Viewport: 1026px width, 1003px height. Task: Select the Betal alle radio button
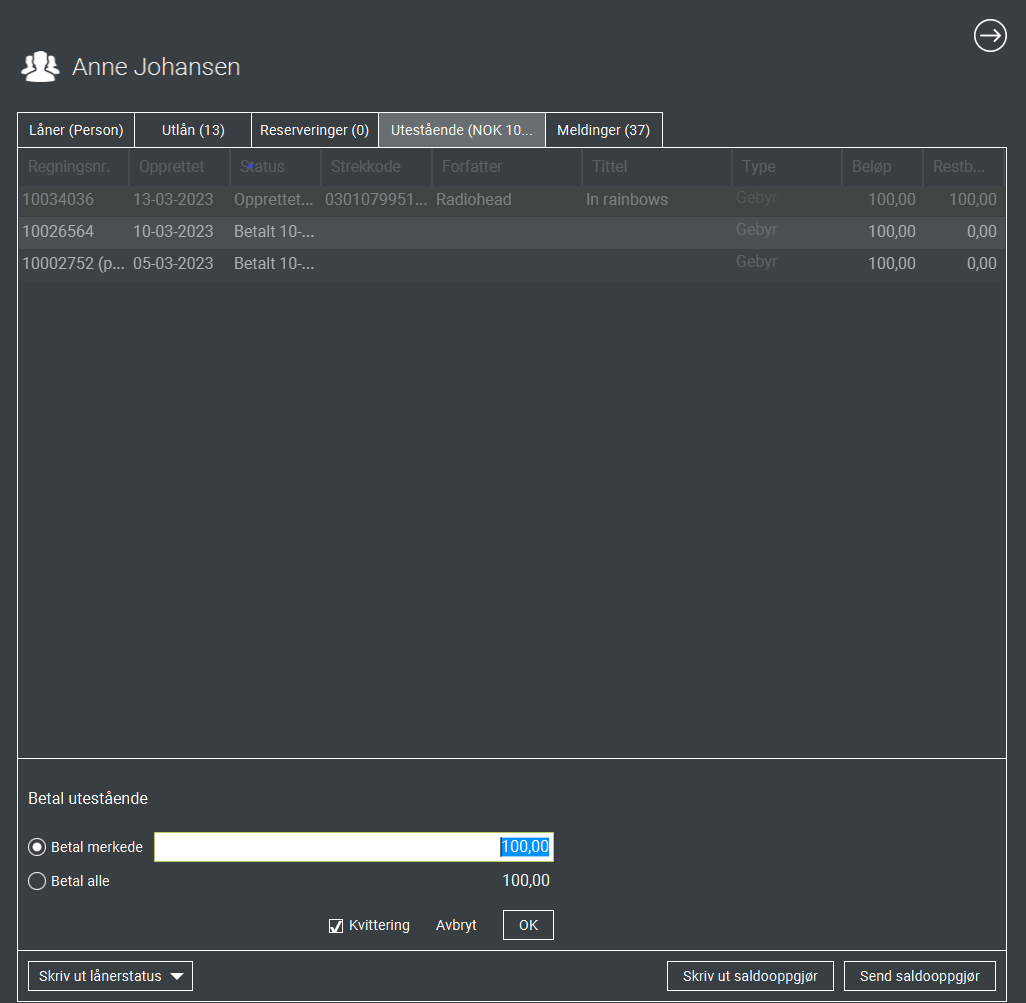[x=37, y=881]
